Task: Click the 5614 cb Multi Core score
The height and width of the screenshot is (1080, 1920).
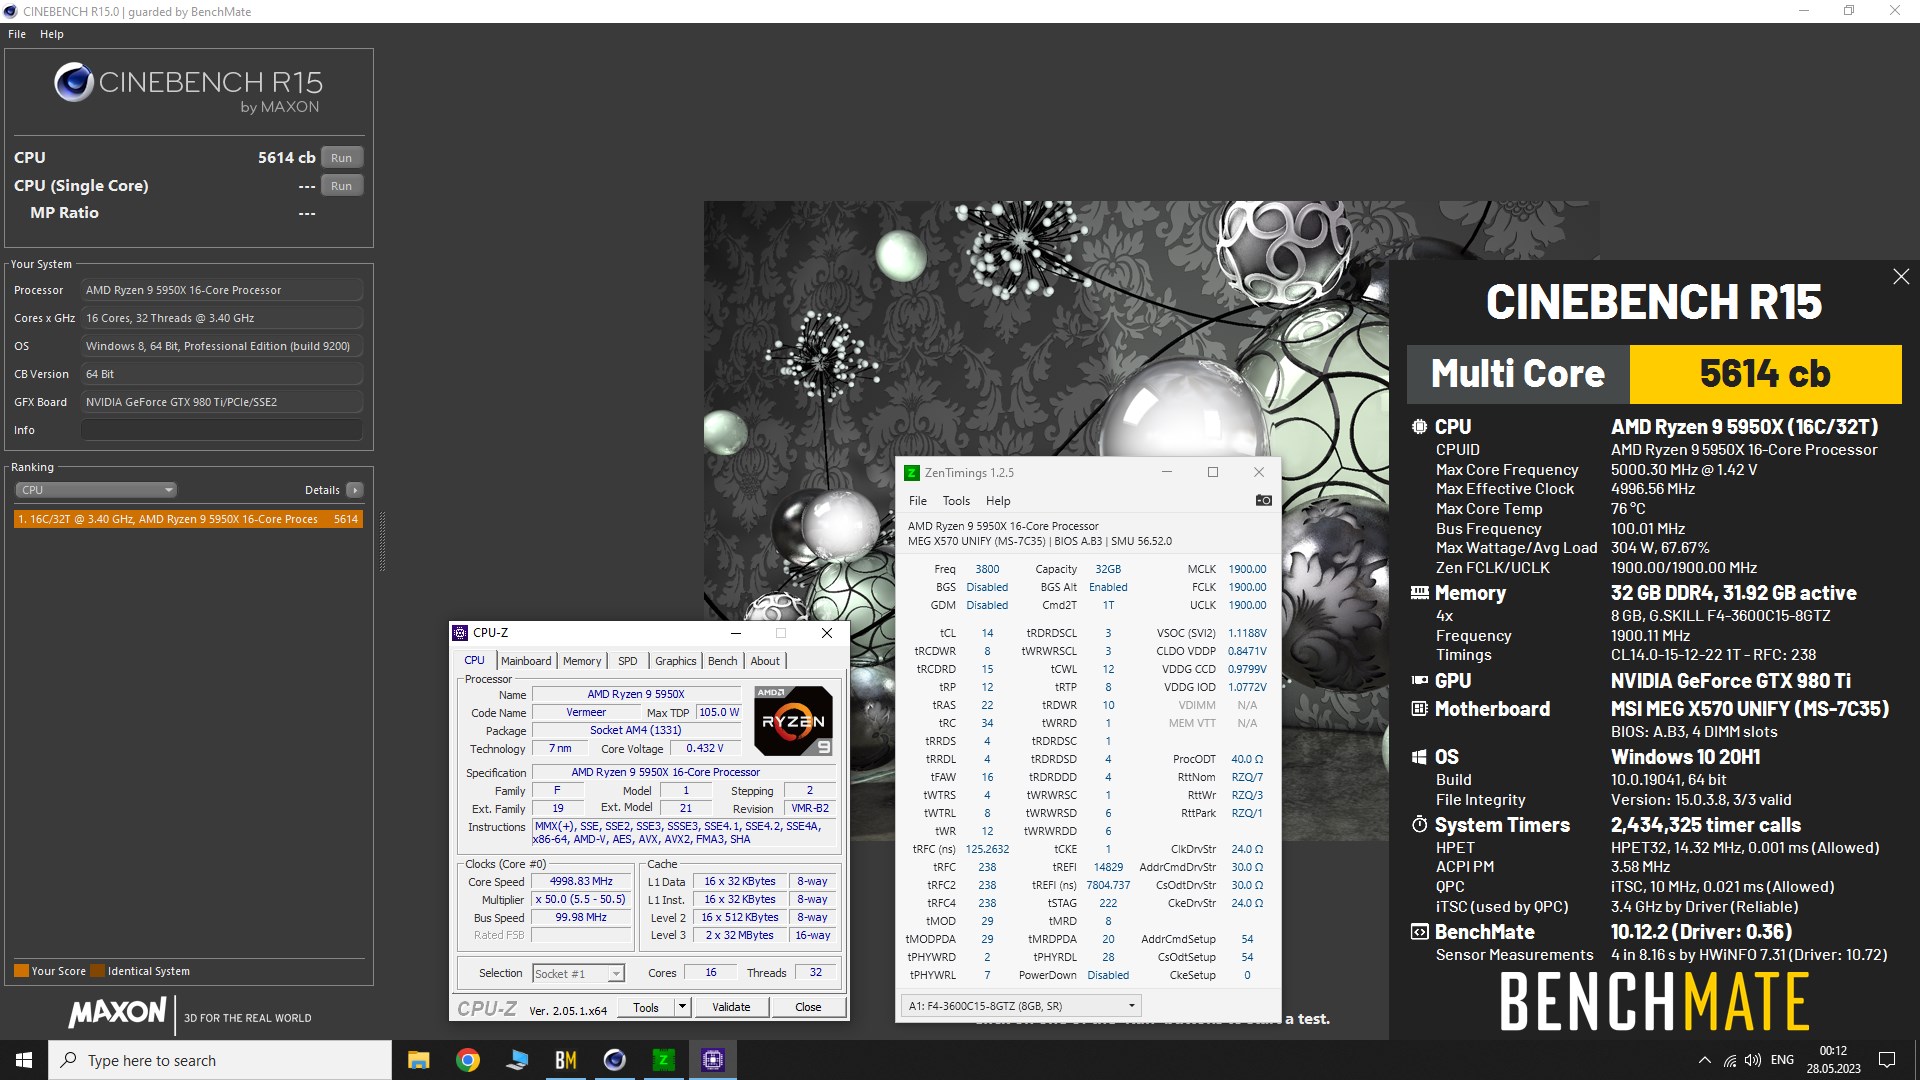Action: (x=1765, y=374)
